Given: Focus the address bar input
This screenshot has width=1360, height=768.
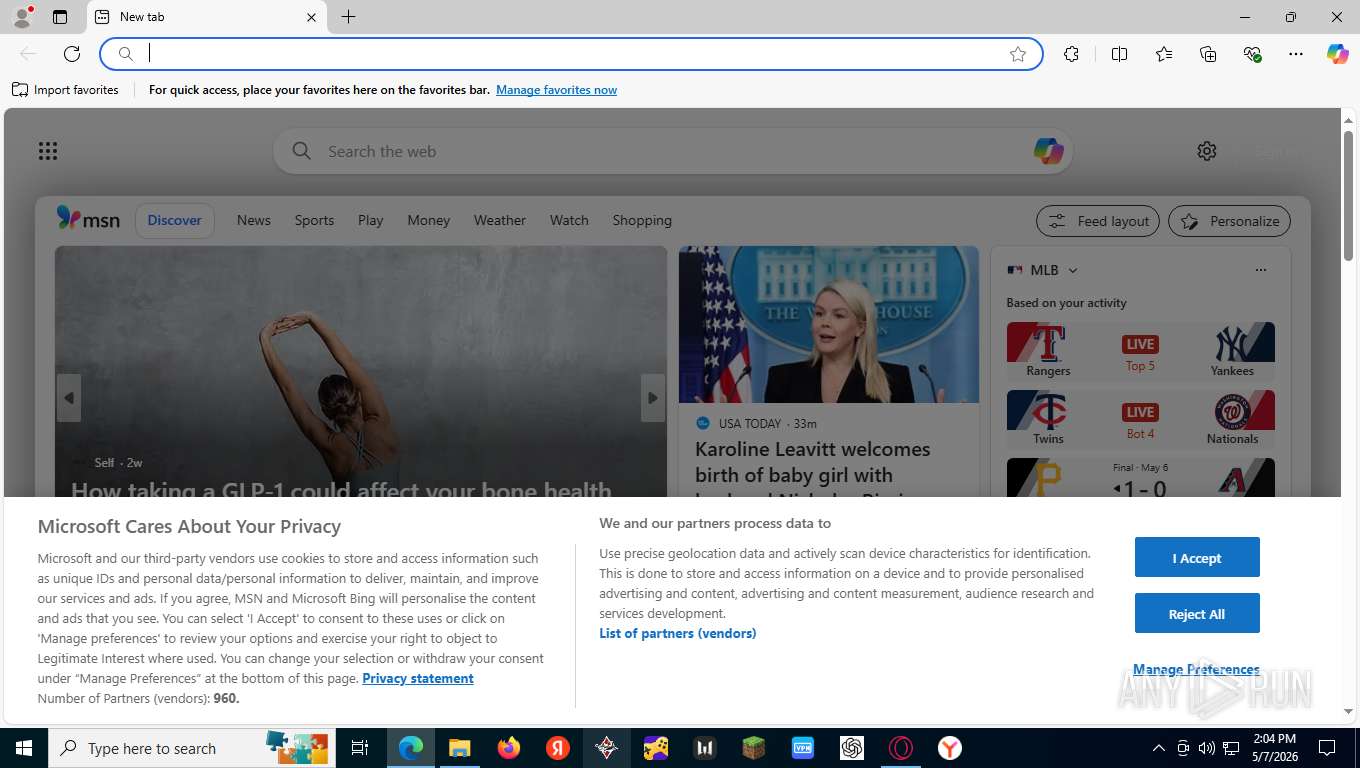Looking at the screenshot, I should tap(570, 54).
